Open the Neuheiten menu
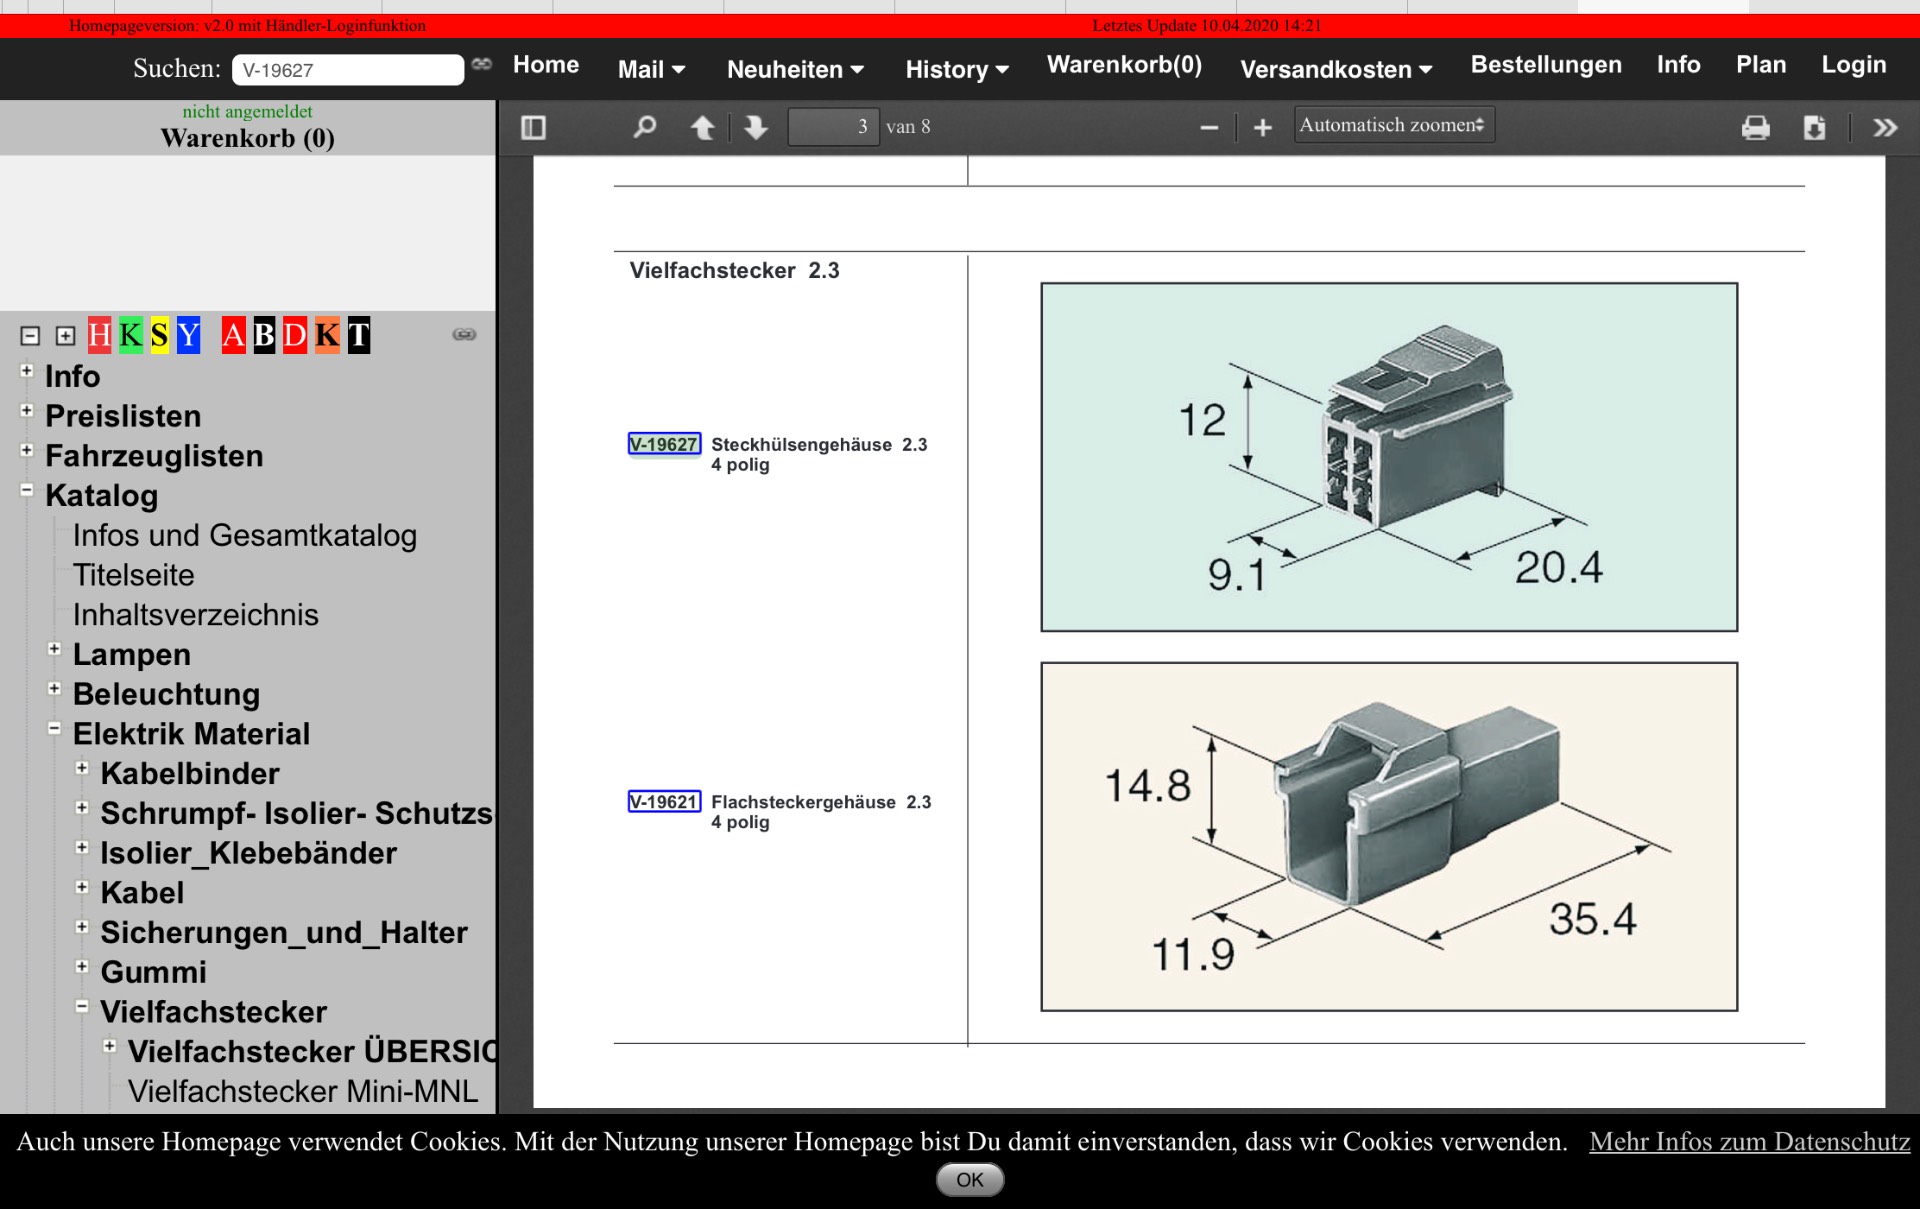This screenshot has height=1209, width=1920. tap(794, 69)
